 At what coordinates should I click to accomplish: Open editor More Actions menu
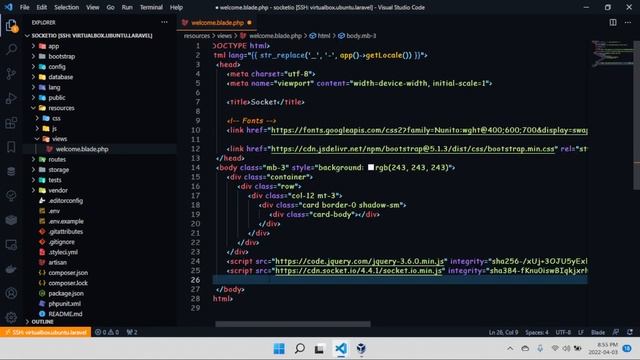pos(628,22)
